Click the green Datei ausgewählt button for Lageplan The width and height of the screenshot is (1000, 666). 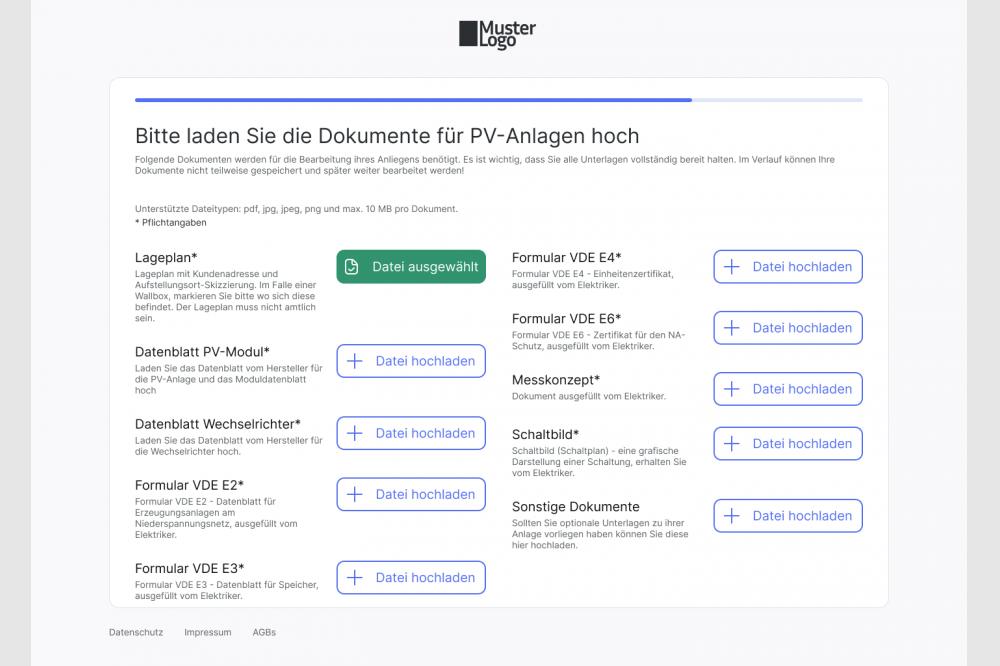(x=410, y=266)
